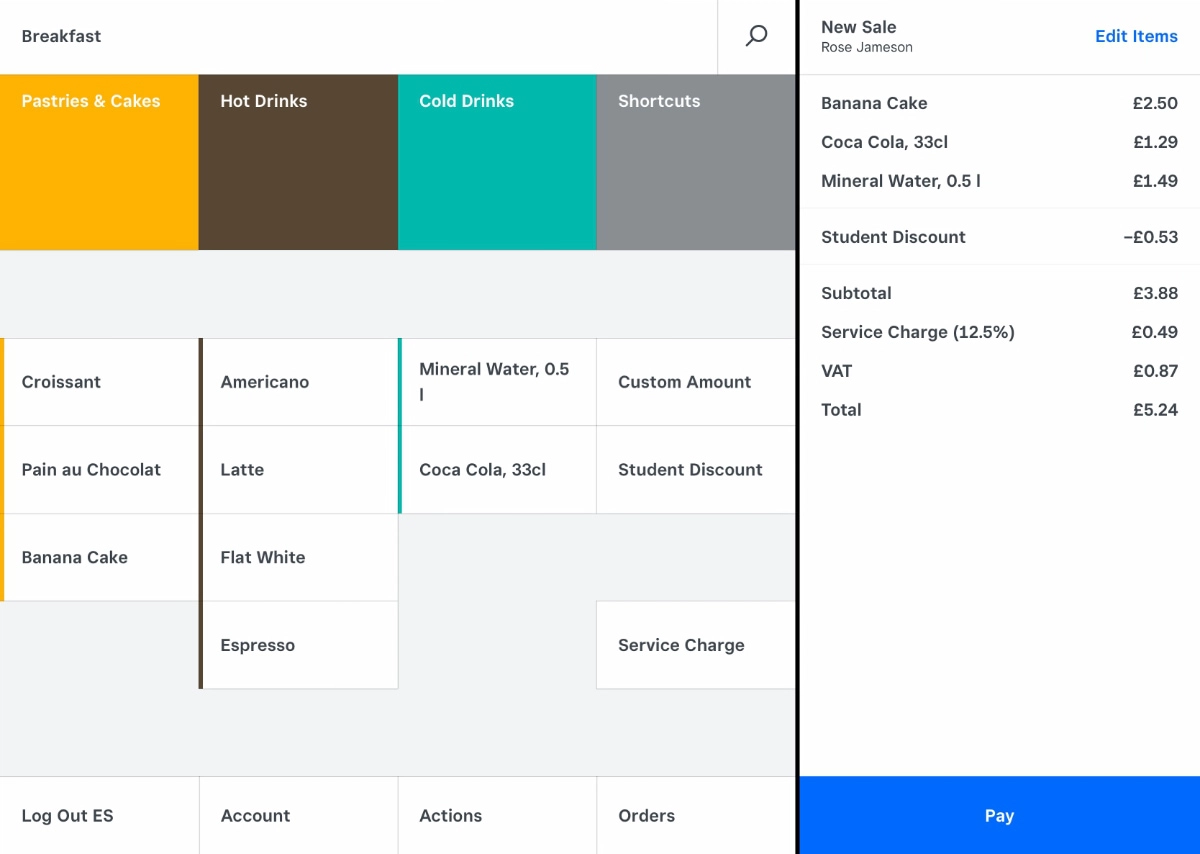Screen dimensions: 1200x854
Task: Tap the Coca Cola, 33cl product button
Action: [x=497, y=470]
